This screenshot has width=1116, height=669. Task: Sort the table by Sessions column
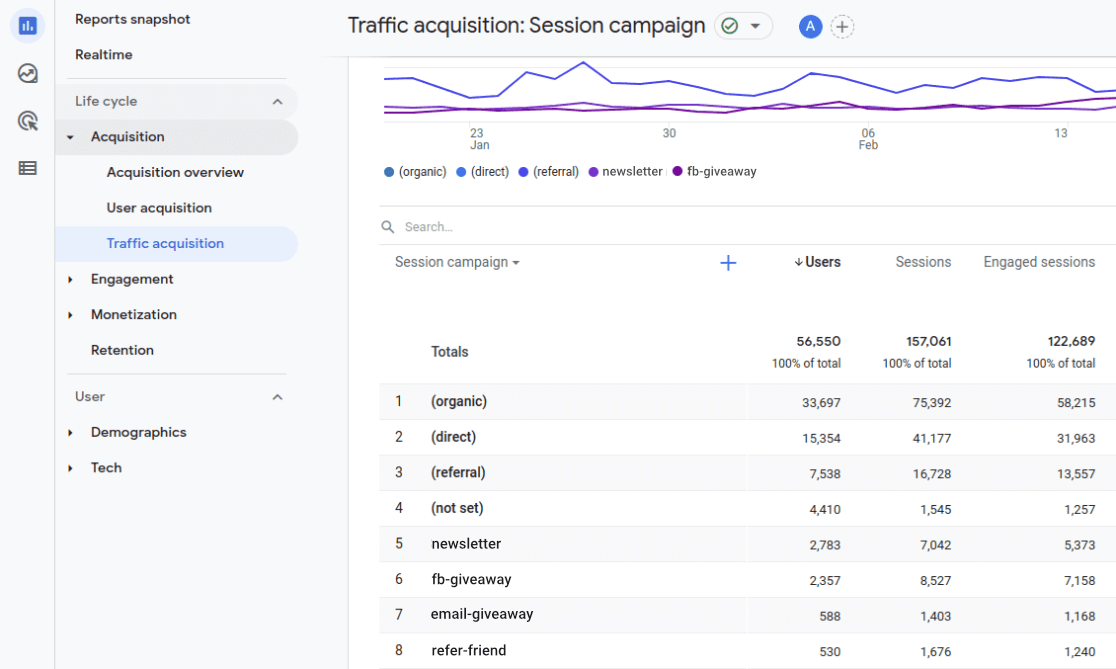click(x=922, y=262)
